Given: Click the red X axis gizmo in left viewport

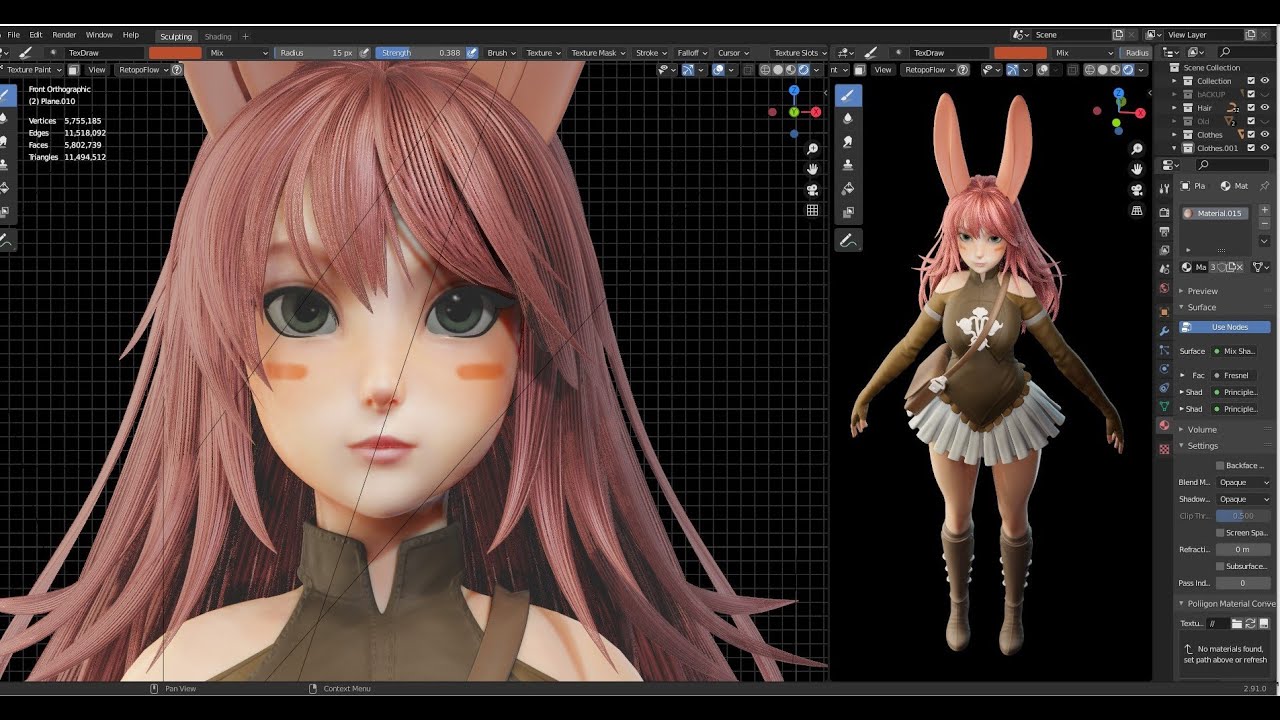Looking at the screenshot, I should point(816,112).
